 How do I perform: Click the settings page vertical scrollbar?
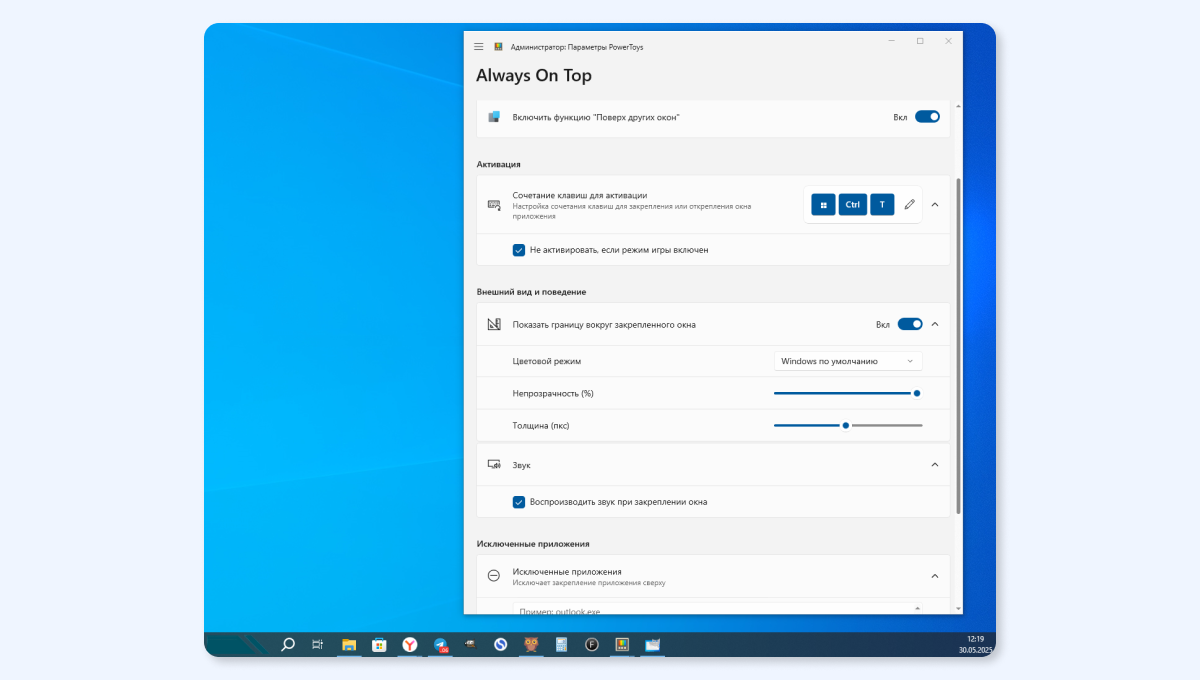click(959, 347)
